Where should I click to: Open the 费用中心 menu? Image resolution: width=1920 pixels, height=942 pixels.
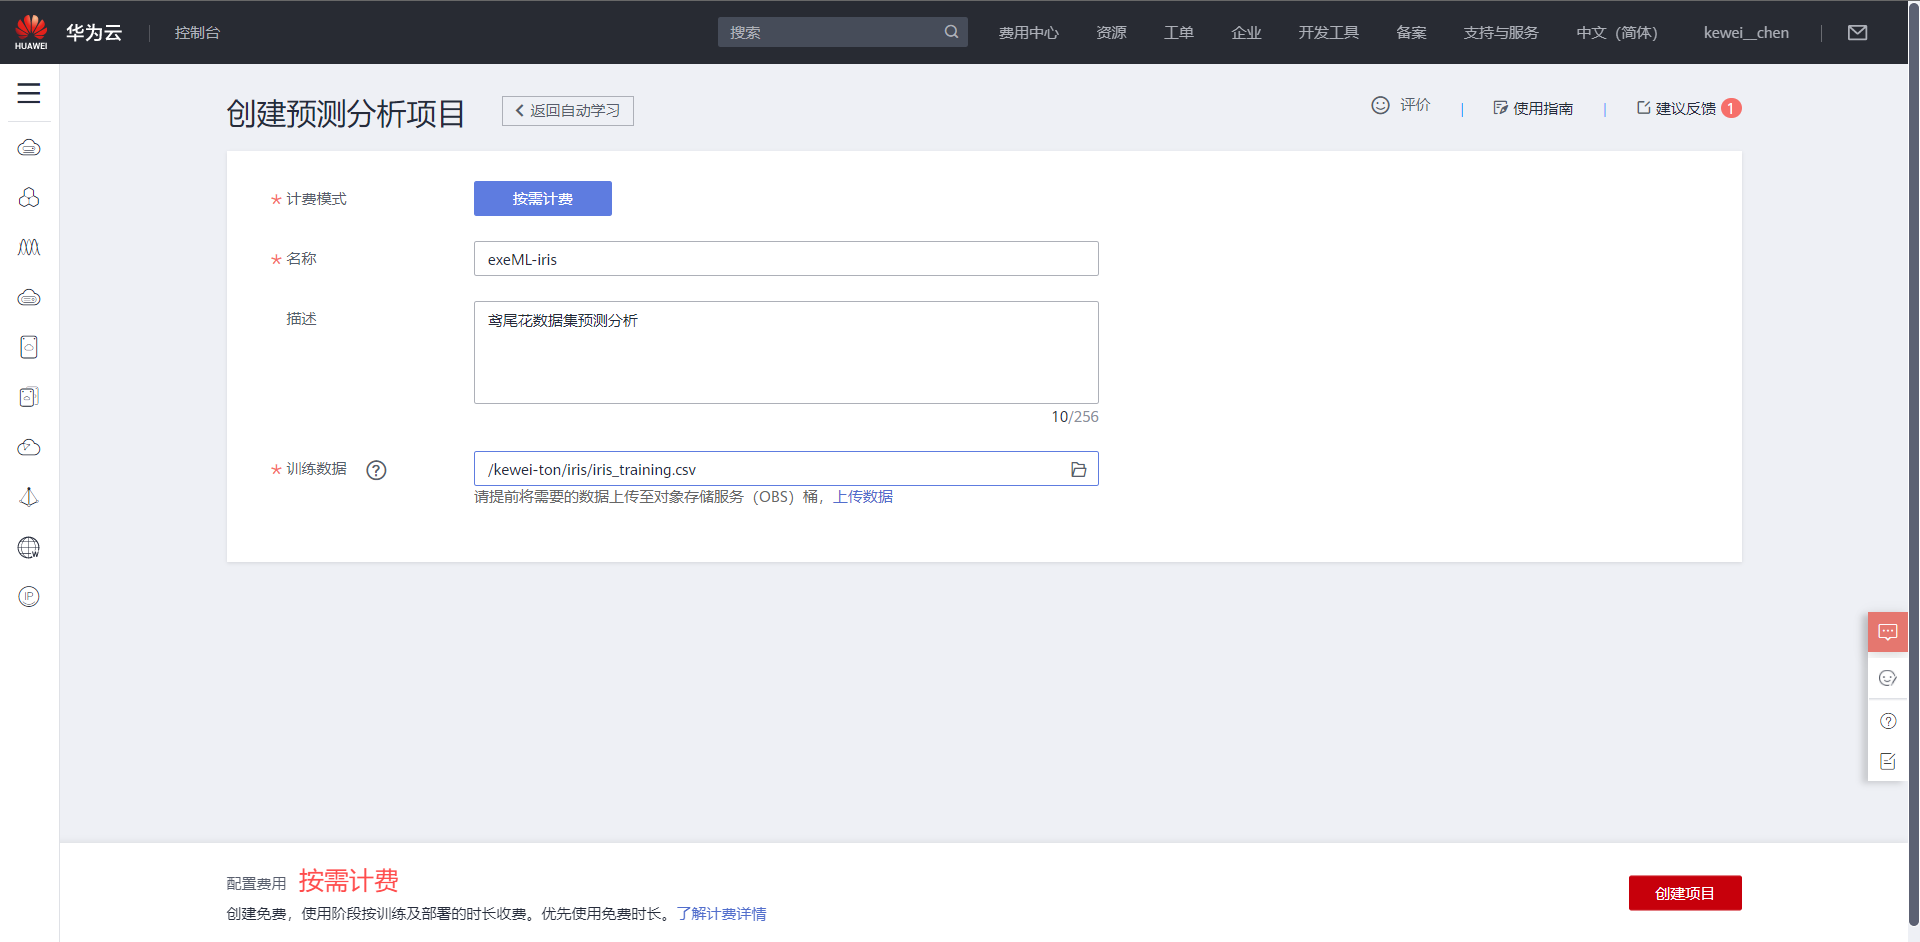click(x=1029, y=33)
